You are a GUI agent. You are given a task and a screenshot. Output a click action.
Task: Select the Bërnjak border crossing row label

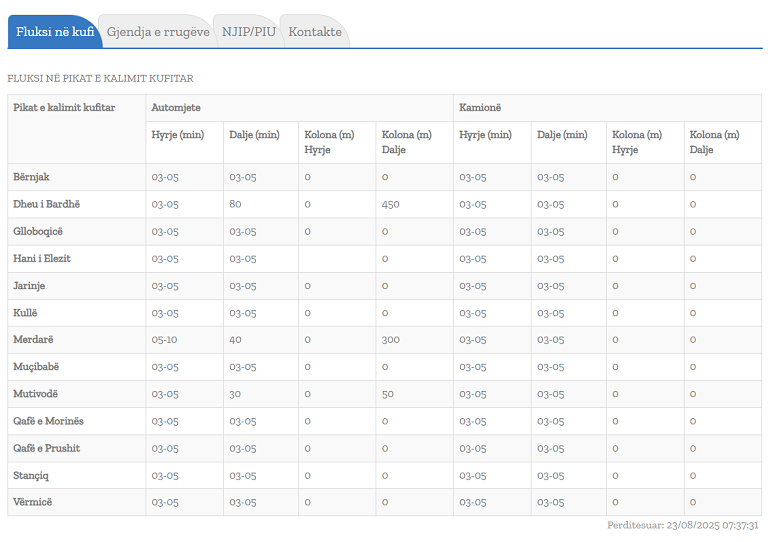tap(31, 177)
